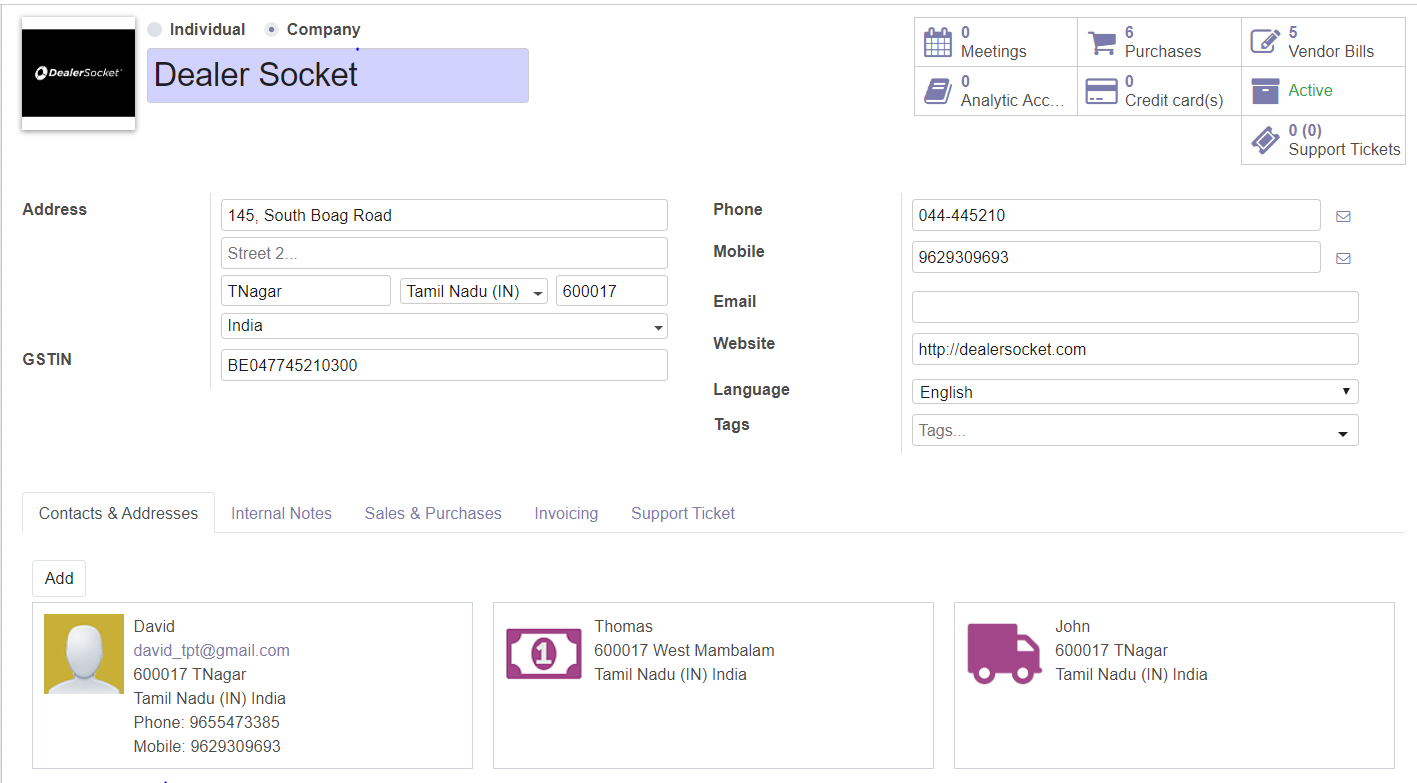Open the Sales & Purchases tab
The height and width of the screenshot is (783, 1417).
point(433,513)
